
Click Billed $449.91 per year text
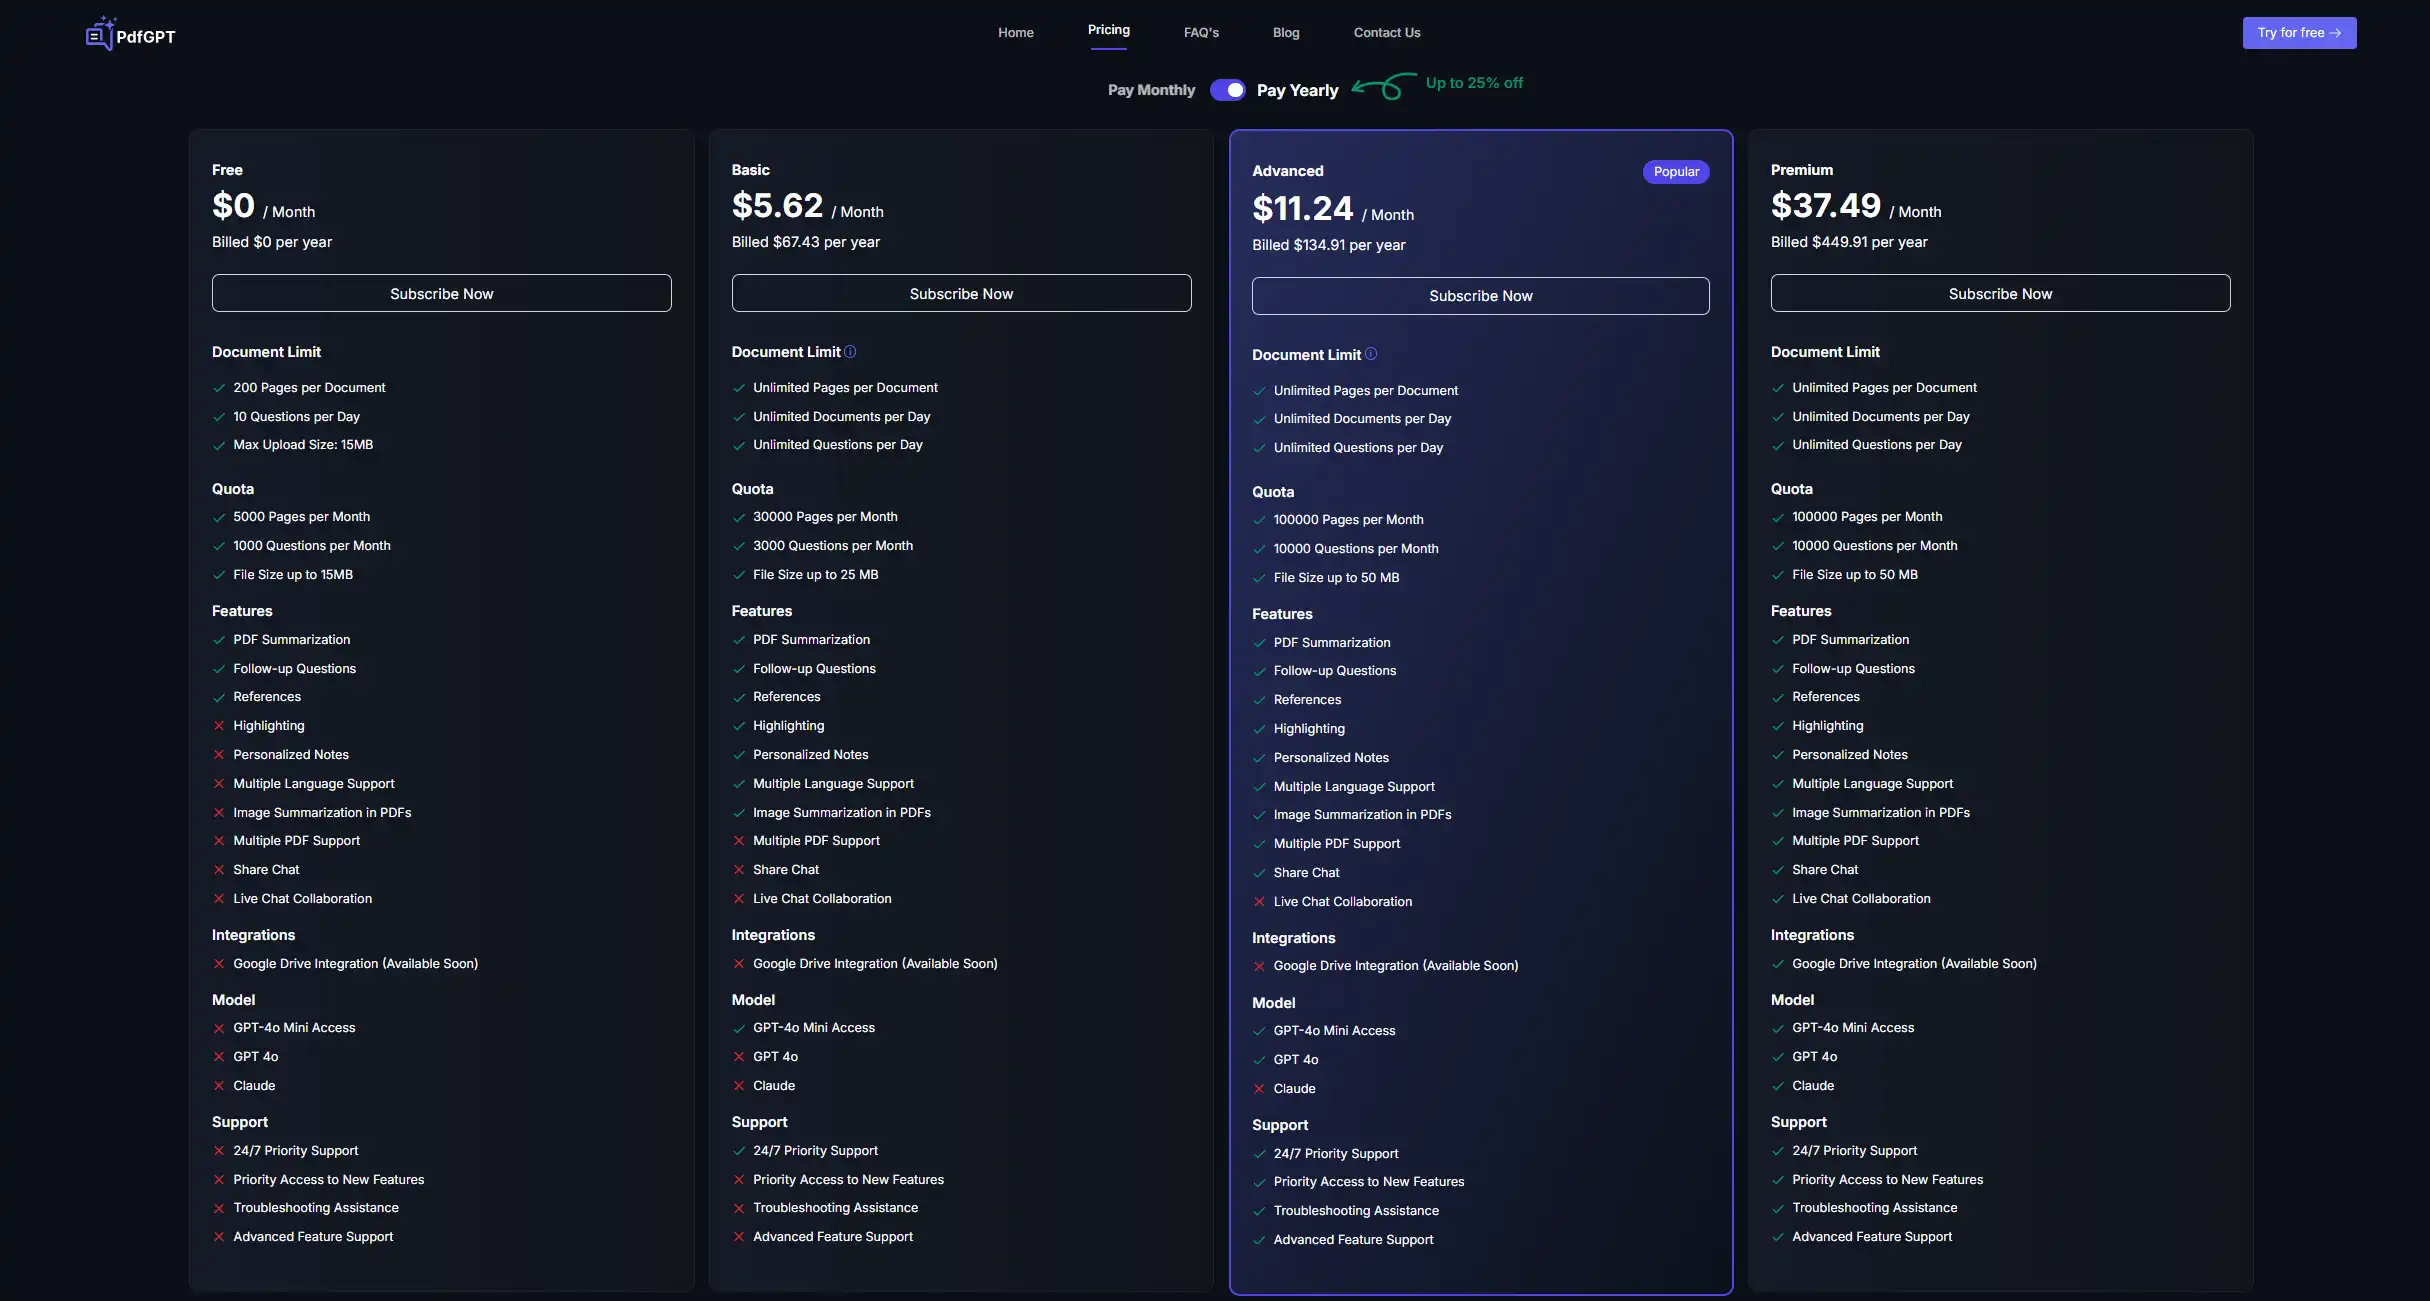(x=1848, y=242)
